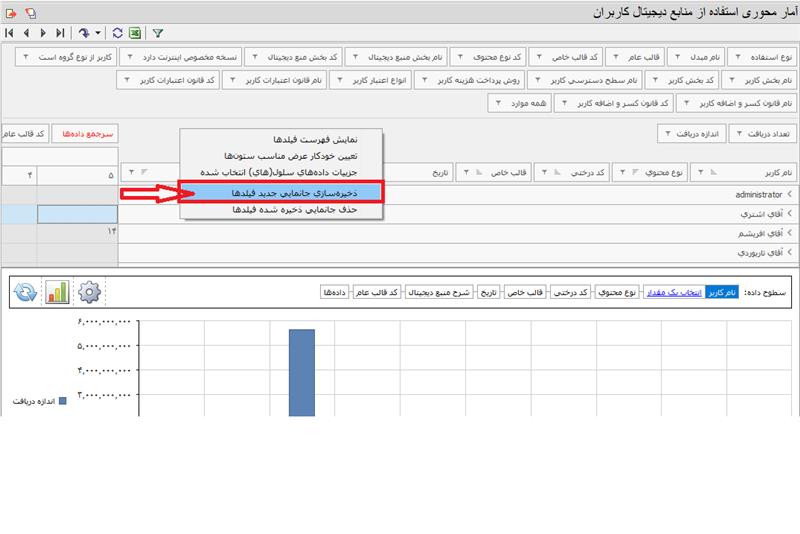This screenshot has width=800, height=534.
Task: Click the red سرجمع داده‌ها button
Action: coord(88,133)
